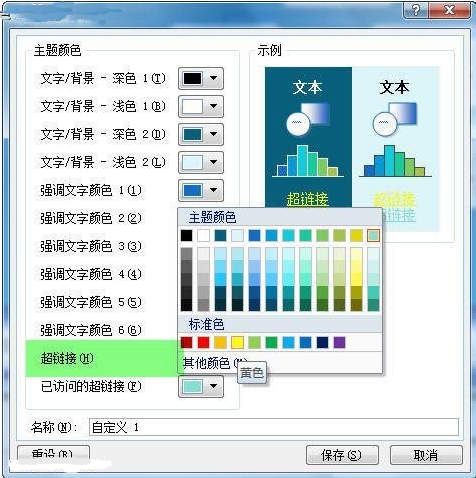Screen dimensions: 476x478
Task: Pick white in the 主题颜色 top row
Action: (x=204, y=235)
